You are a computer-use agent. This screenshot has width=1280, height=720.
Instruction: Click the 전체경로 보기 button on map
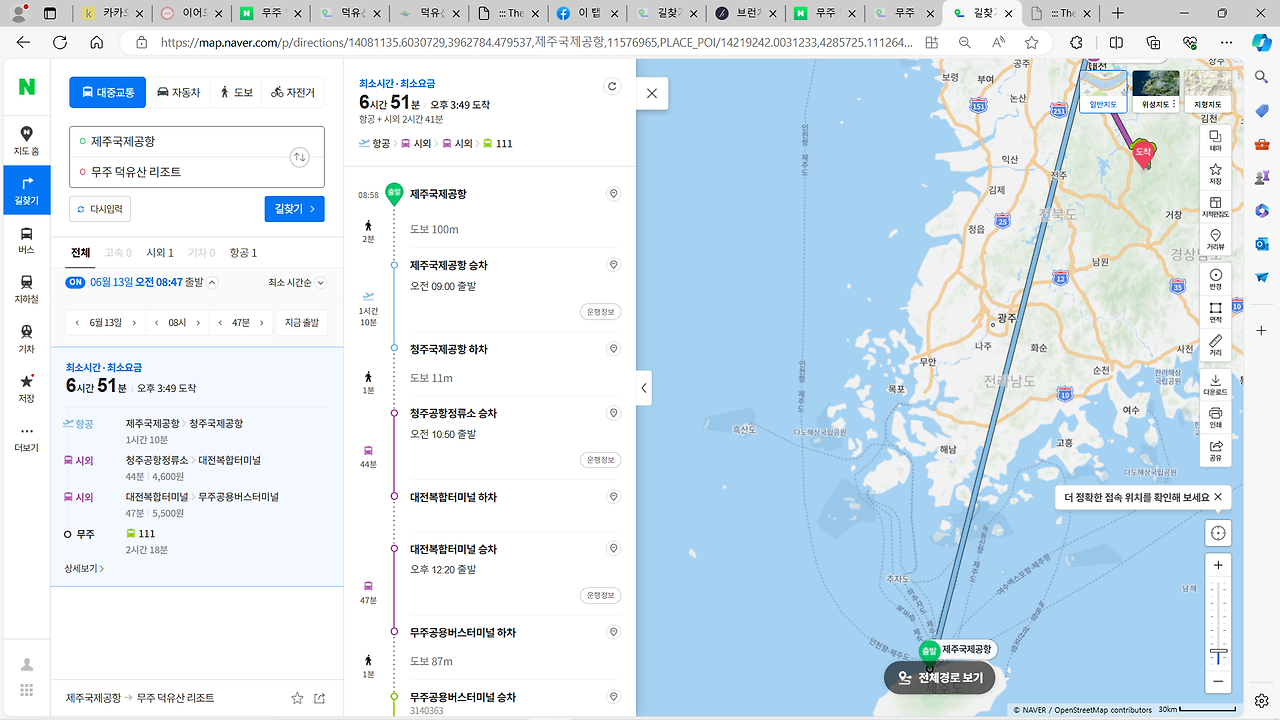pyautogui.click(x=939, y=677)
